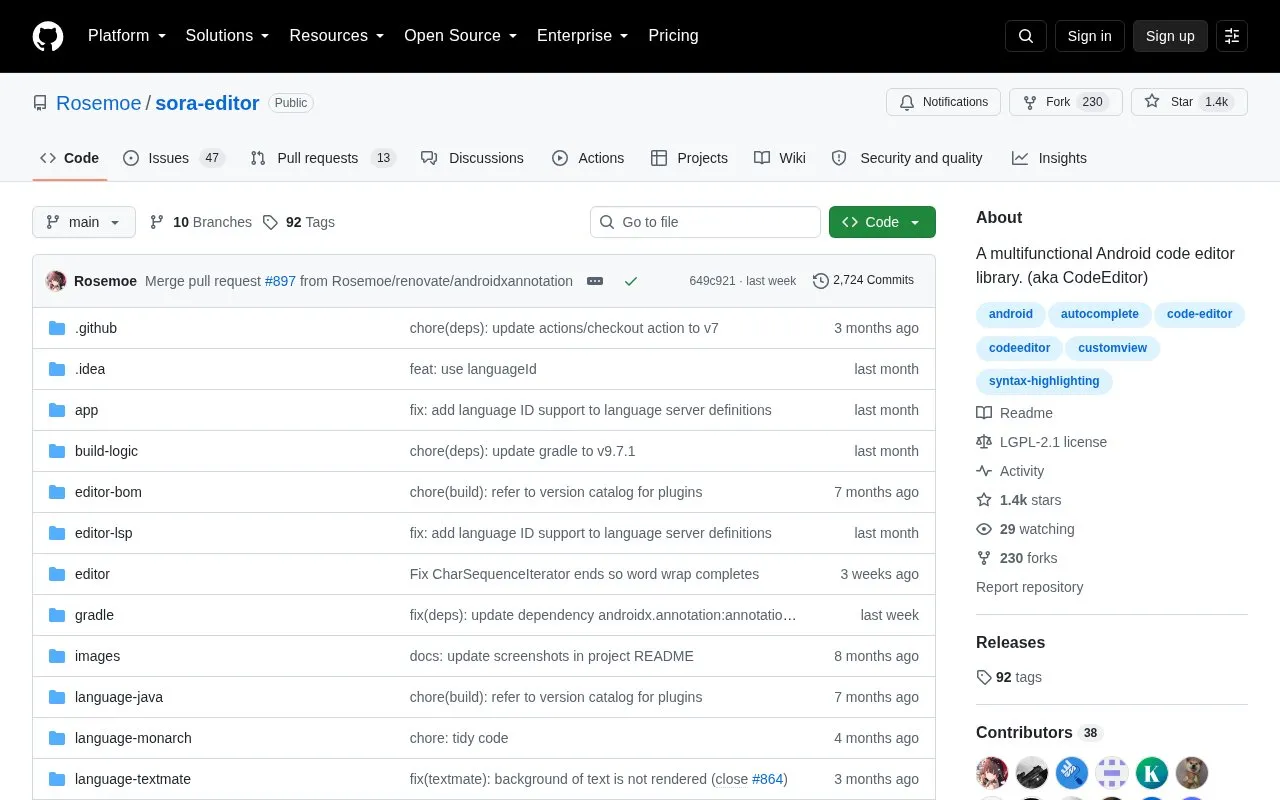The width and height of the screenshot is (1280, 800).
Task: Expand the Open Source menu
Action: click(x=461, y=36)
